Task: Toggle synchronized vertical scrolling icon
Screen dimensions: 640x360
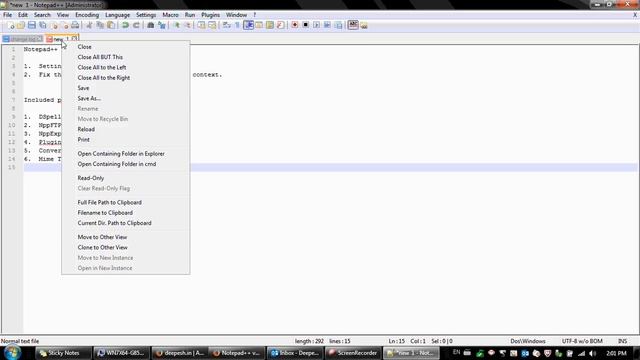Action: click(201, 25)
